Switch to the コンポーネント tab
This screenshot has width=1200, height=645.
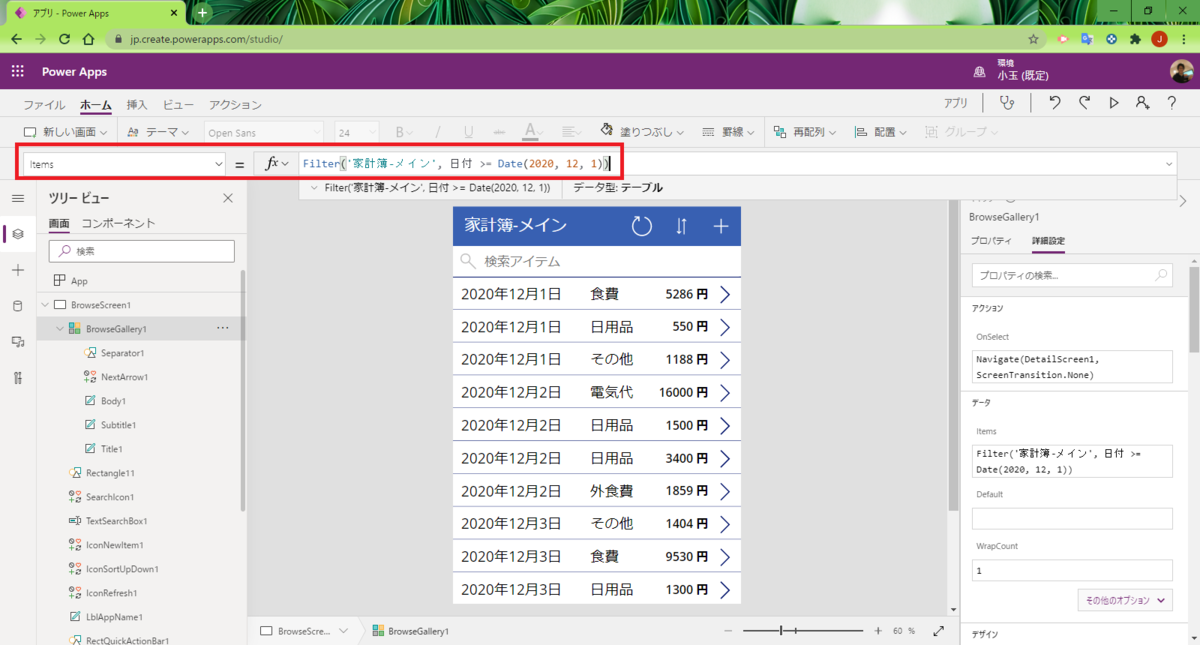(x=118, y=223)
